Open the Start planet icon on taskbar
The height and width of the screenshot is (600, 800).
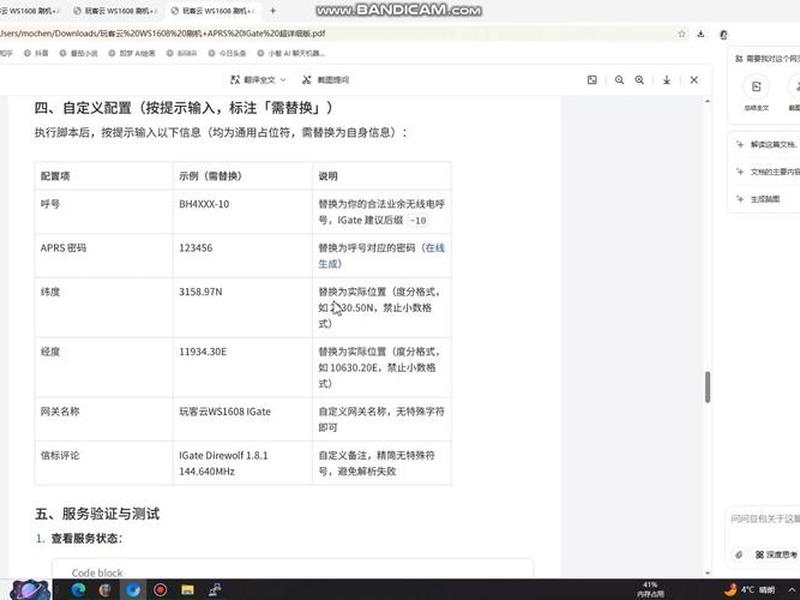point(30,590)
